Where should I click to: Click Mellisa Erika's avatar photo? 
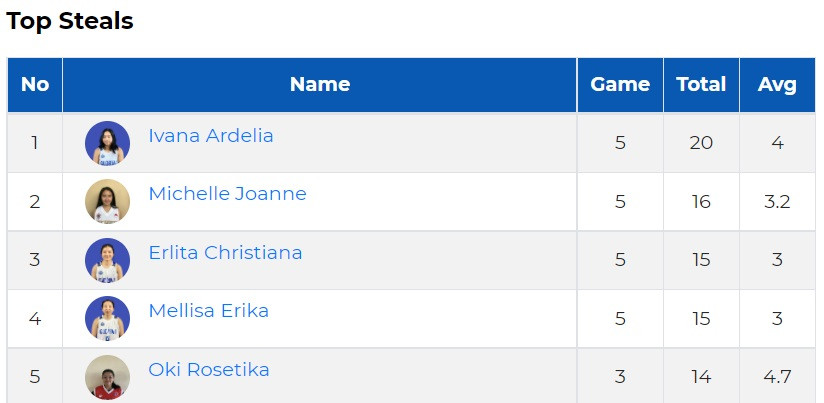tap(107, 318)
